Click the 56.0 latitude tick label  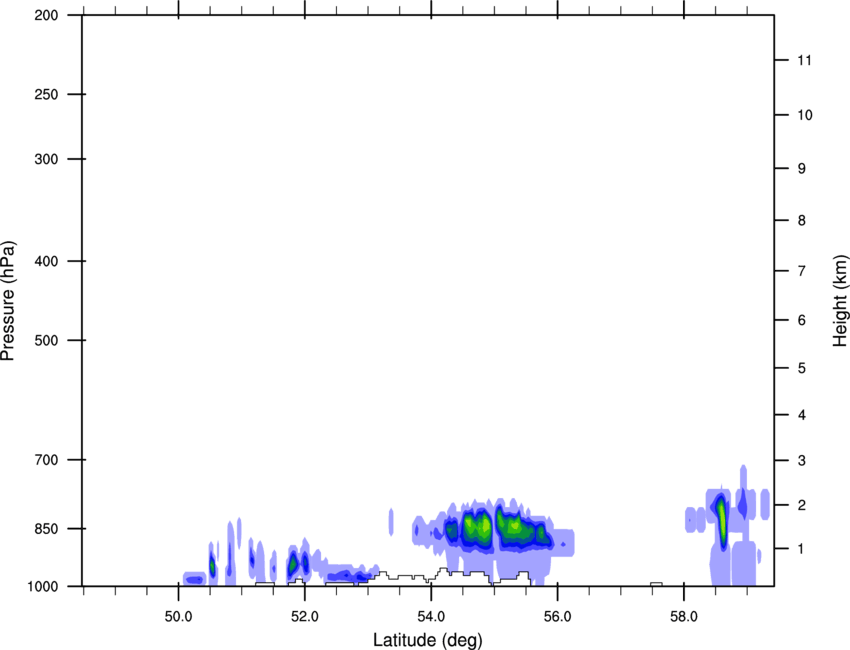pyautogui.click(x=557, y=616)
